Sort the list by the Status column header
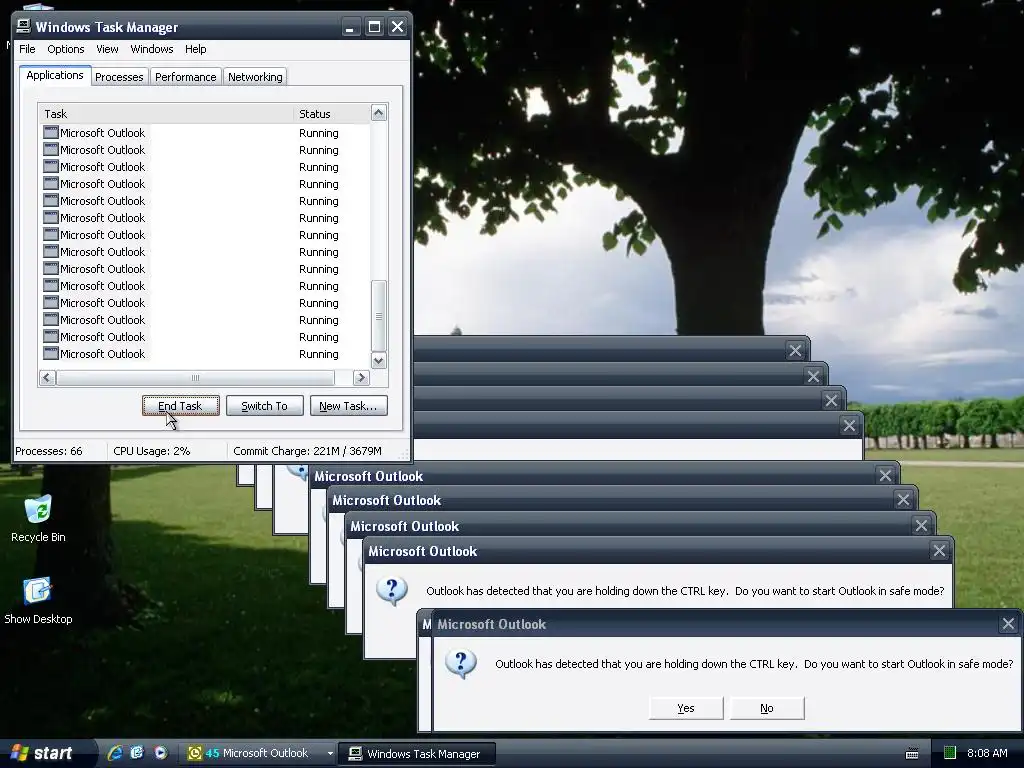The height and width of the screenshot is (768, 1024). (332, 114)
